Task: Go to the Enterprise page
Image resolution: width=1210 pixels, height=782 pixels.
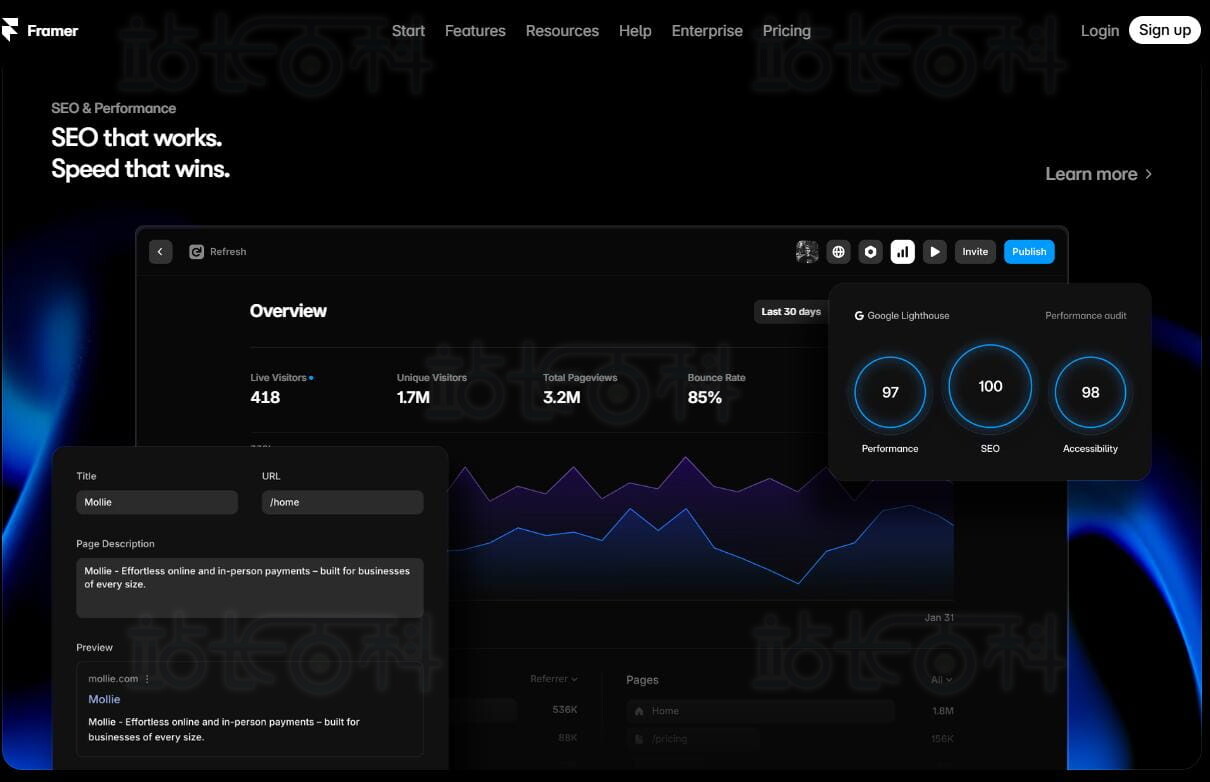Action: (x=707, y=31)
